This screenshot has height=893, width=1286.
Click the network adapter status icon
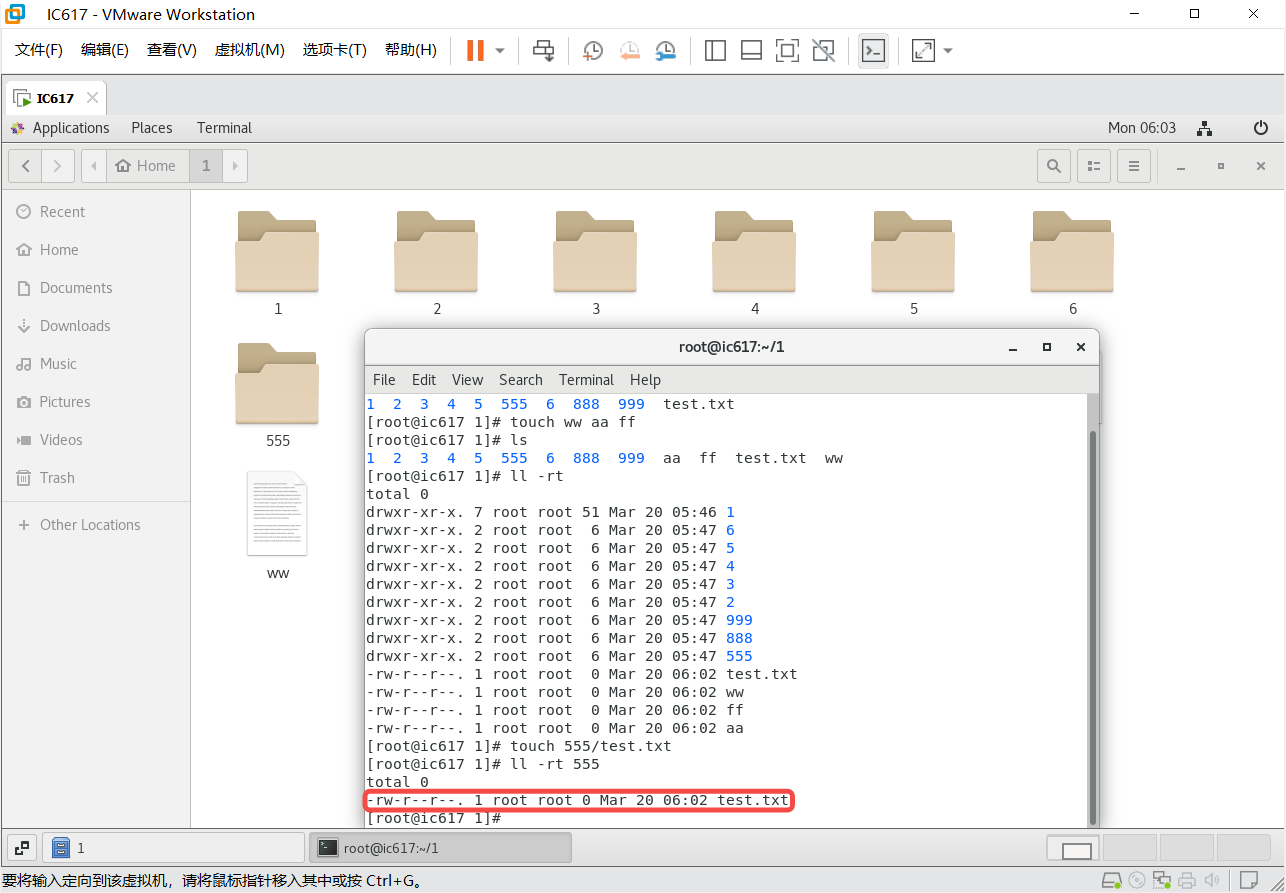point(1162,881)
